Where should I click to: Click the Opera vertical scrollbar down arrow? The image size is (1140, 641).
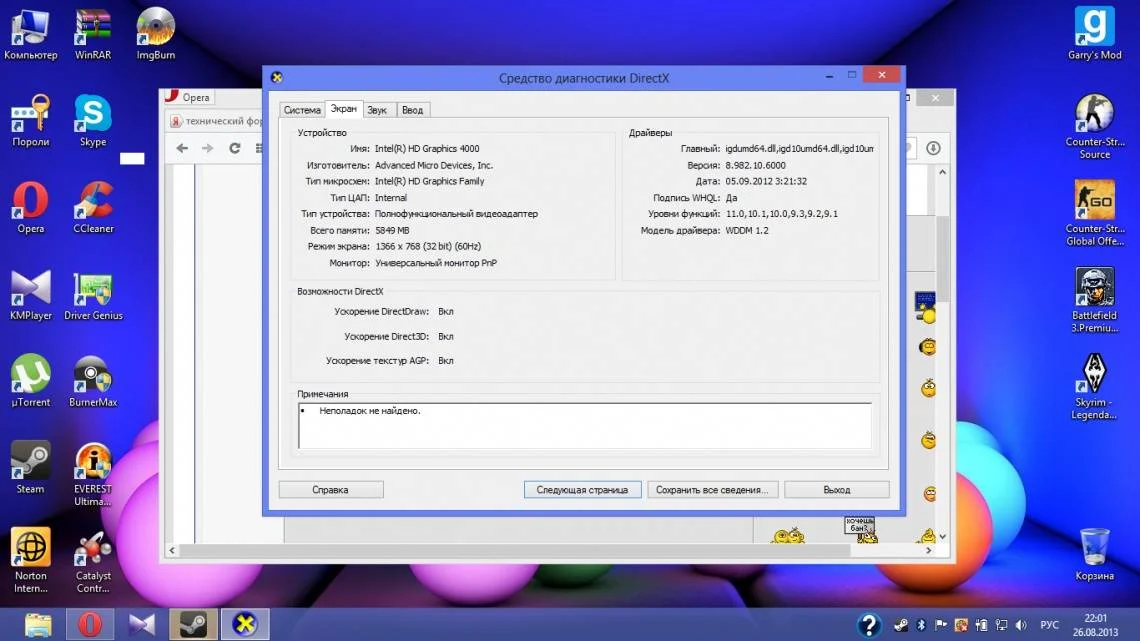coord(942,536)
